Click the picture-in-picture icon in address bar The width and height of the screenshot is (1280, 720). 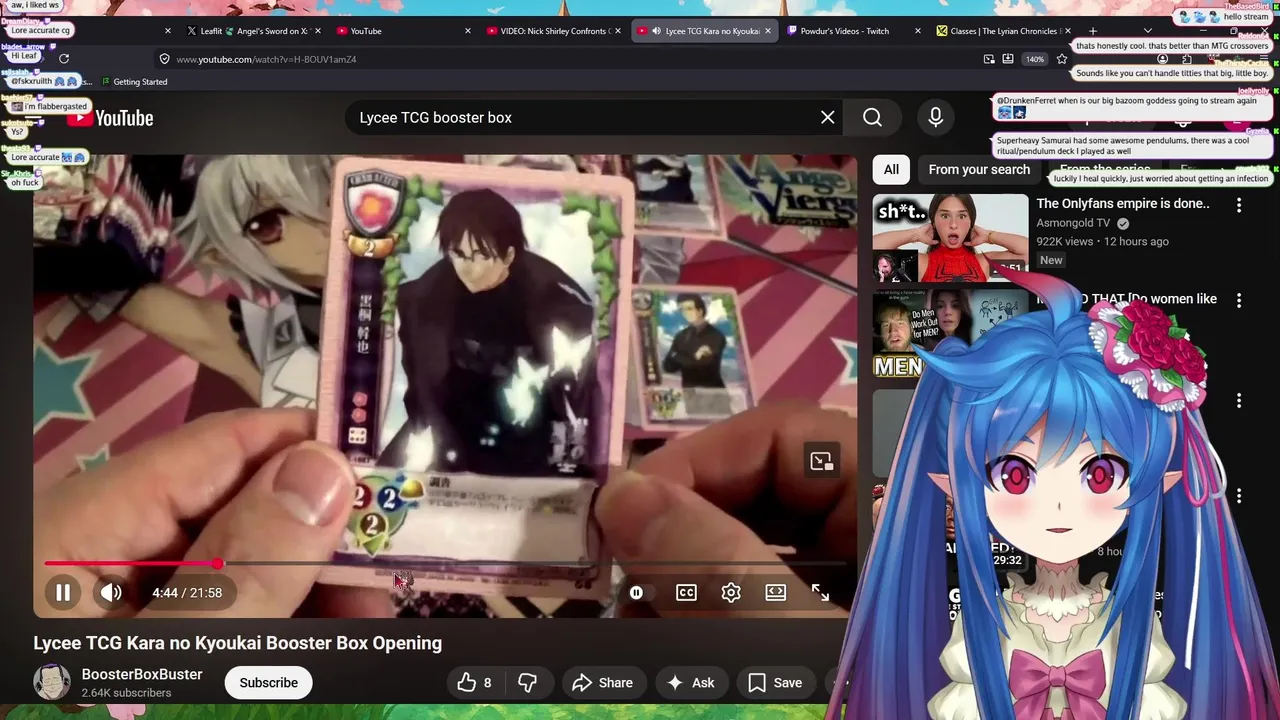tap(989, 59)
